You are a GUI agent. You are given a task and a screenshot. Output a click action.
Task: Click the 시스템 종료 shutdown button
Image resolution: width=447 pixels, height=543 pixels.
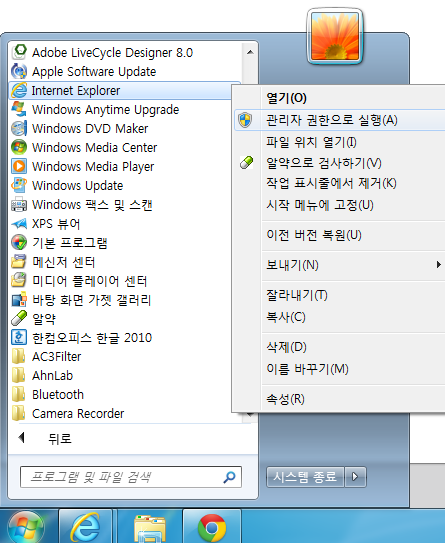305,477
